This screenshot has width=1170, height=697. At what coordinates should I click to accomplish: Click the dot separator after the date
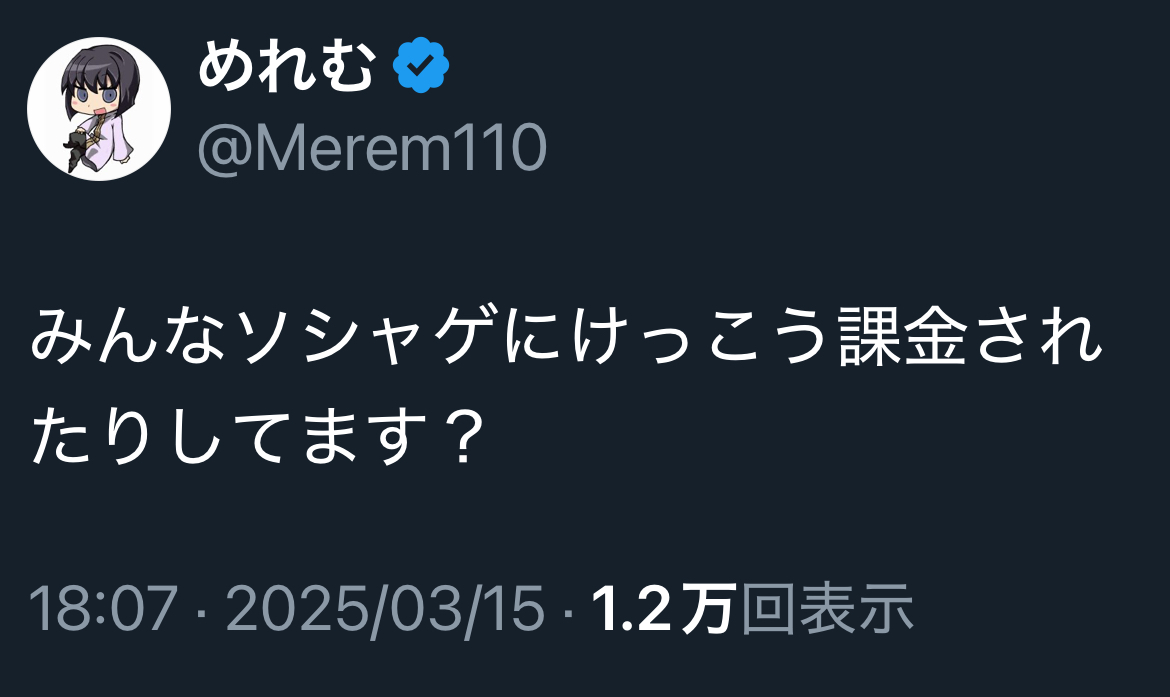(569, 610)
